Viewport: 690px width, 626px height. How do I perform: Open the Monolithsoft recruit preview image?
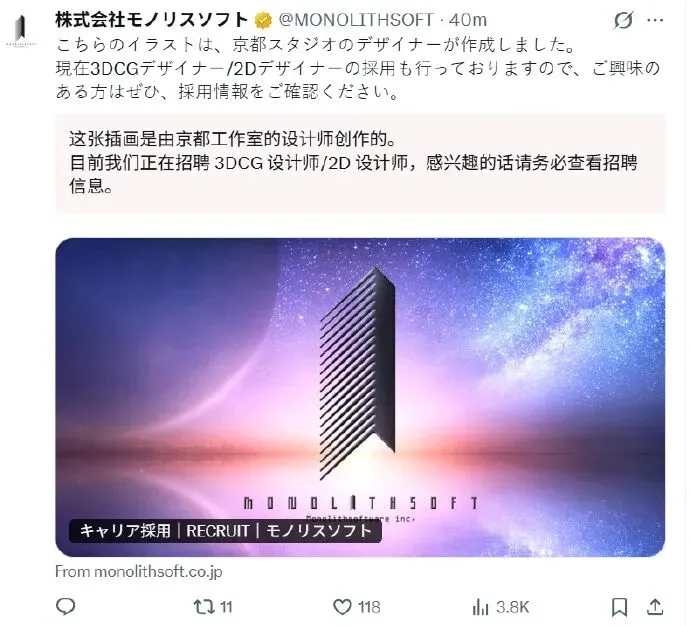pos(360,397)
